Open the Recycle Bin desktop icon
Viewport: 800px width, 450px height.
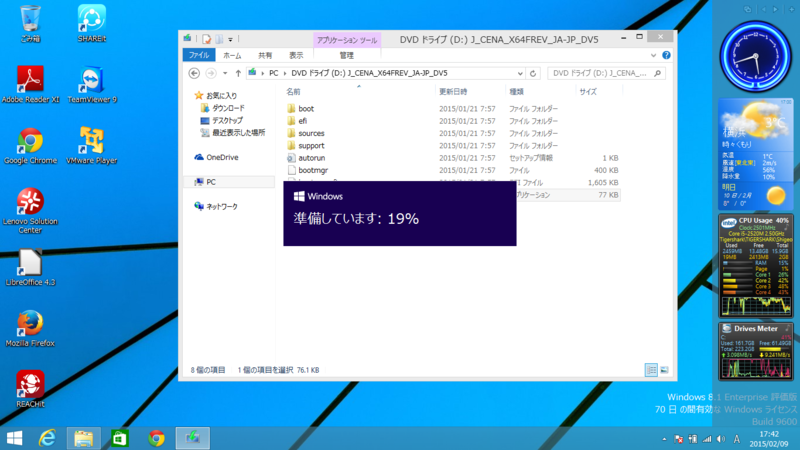[30, 23]
